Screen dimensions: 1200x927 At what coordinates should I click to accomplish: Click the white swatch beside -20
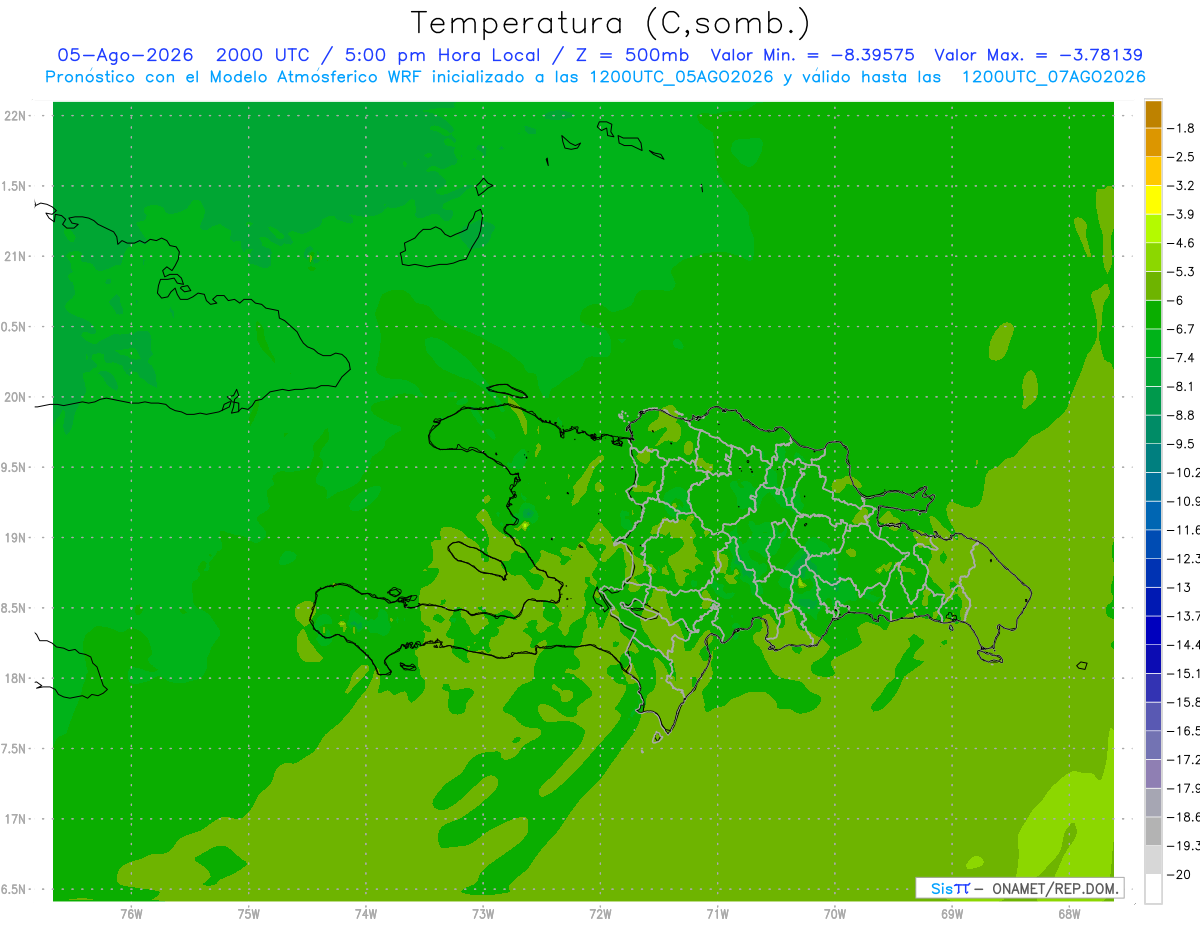[x=1153, y=889]
